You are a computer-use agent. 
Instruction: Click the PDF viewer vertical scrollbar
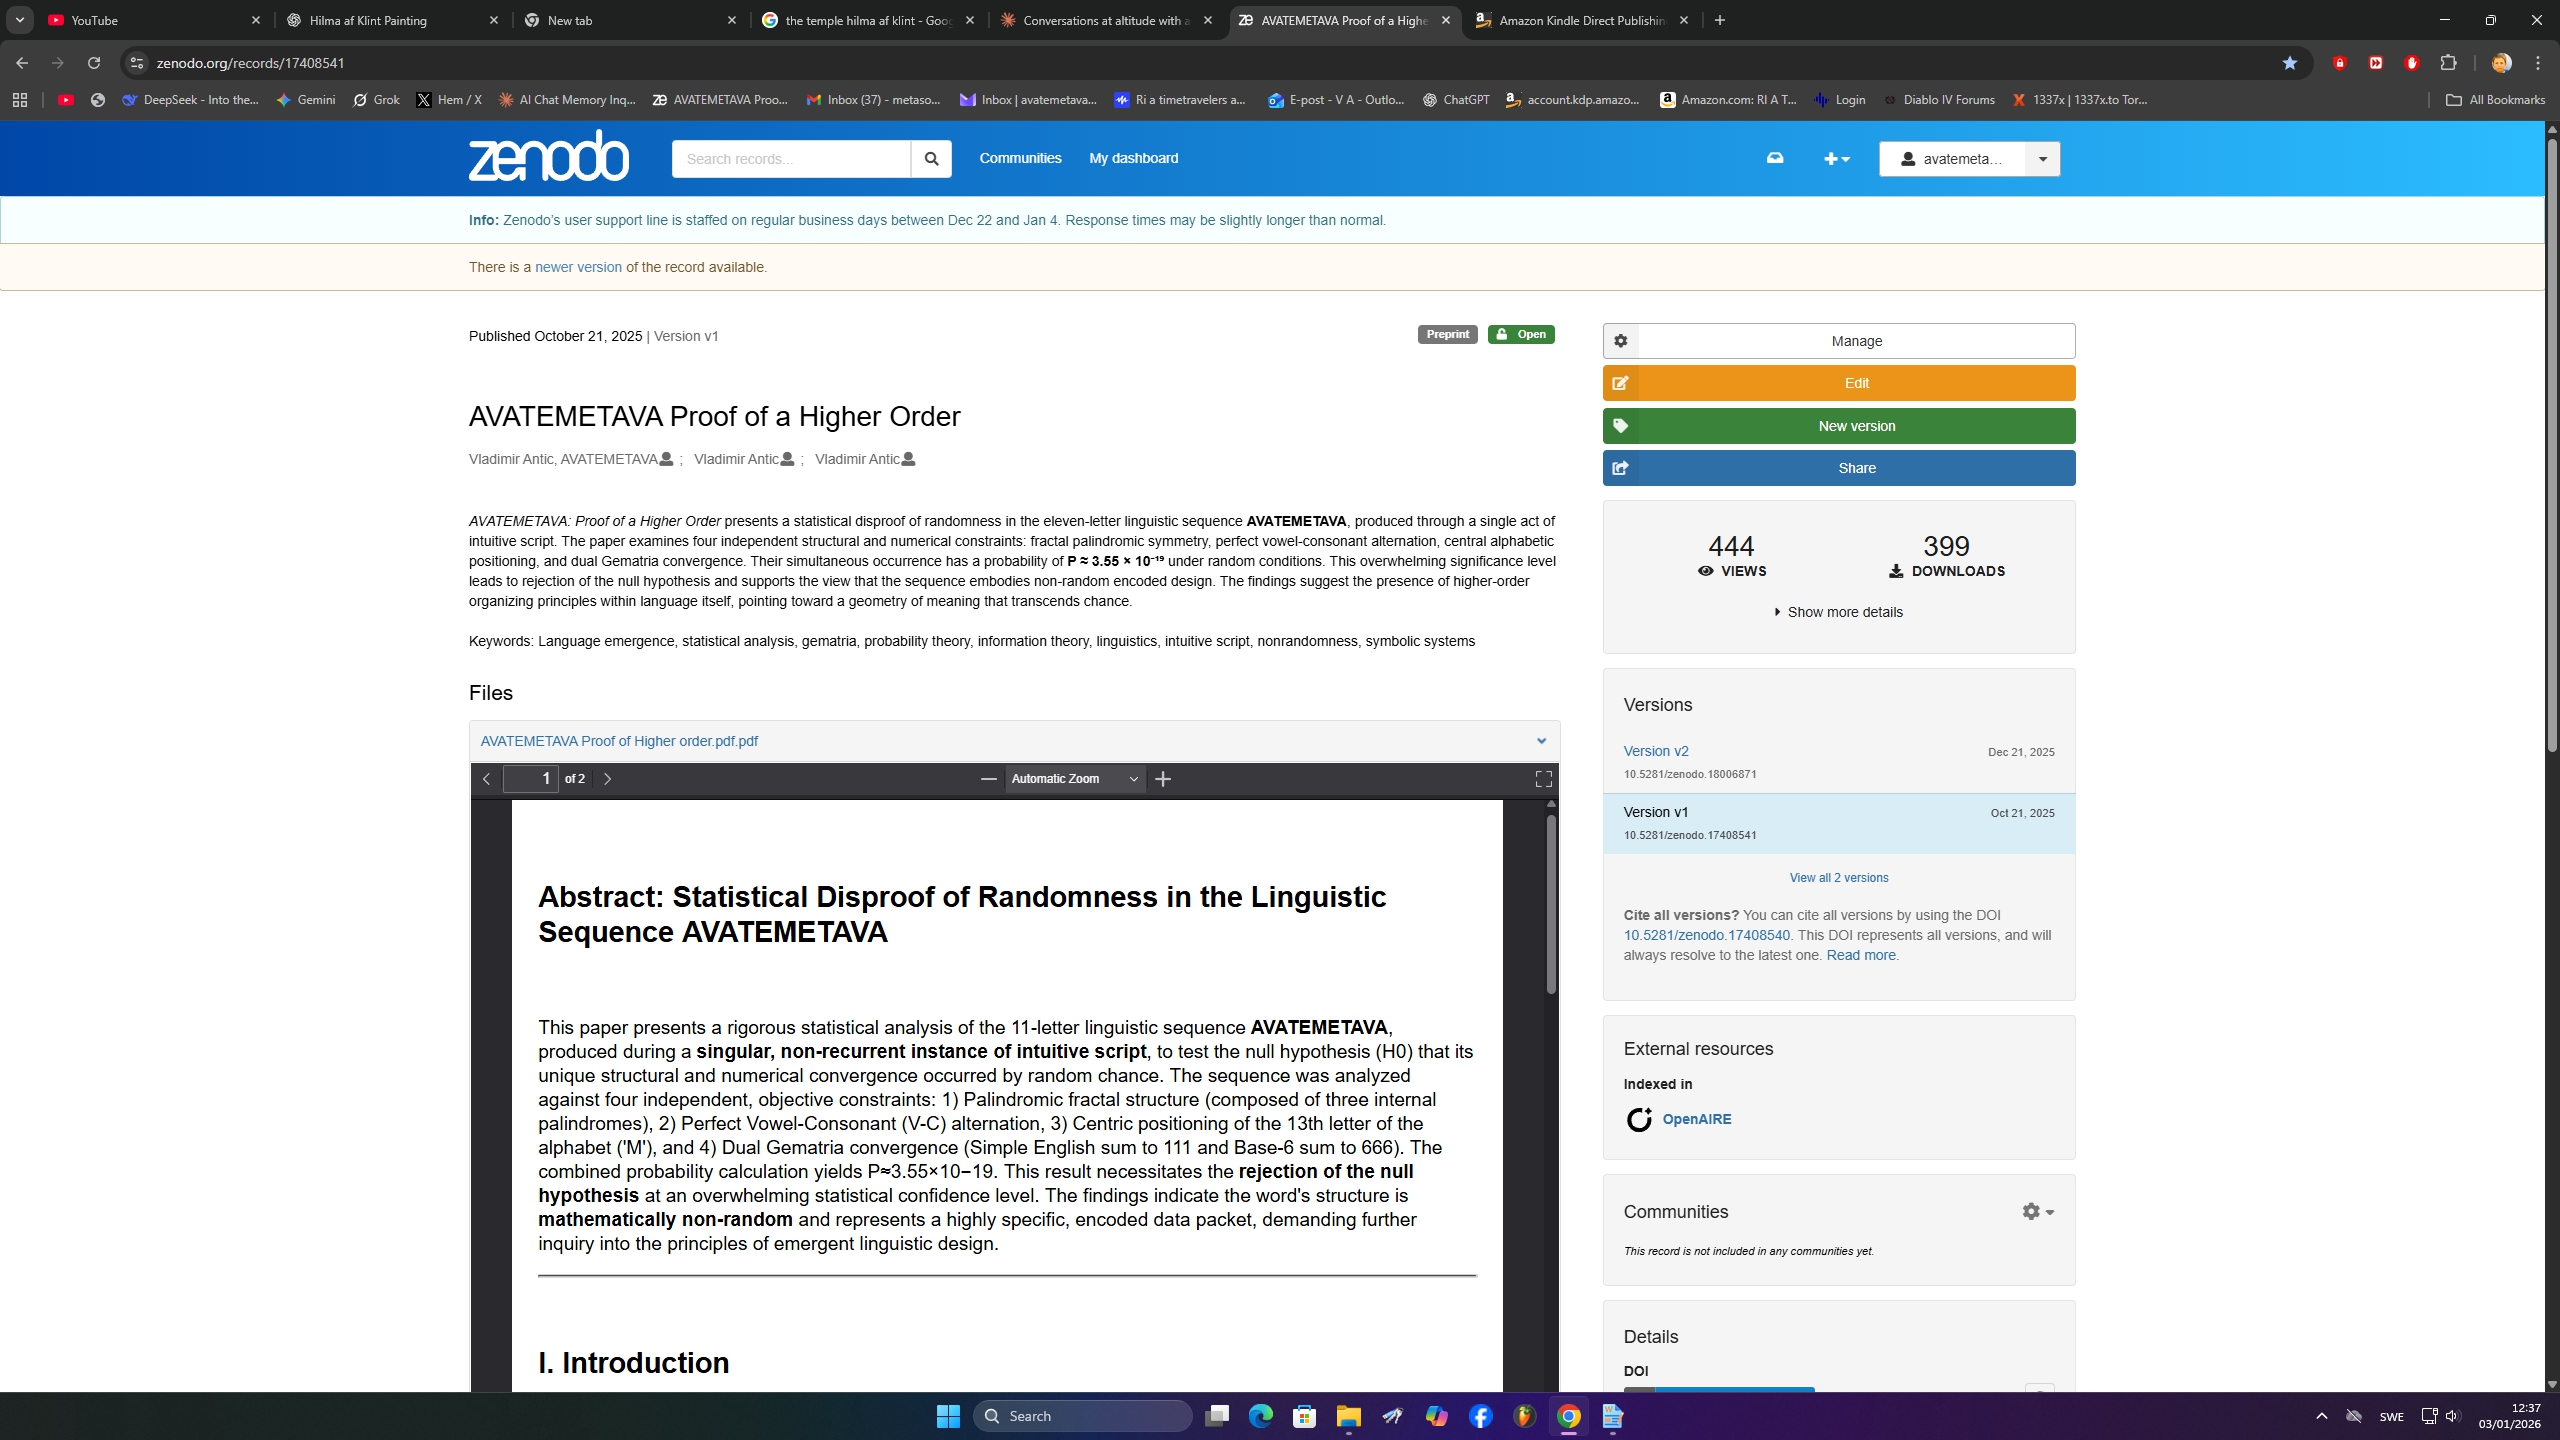pos(1551,905)
